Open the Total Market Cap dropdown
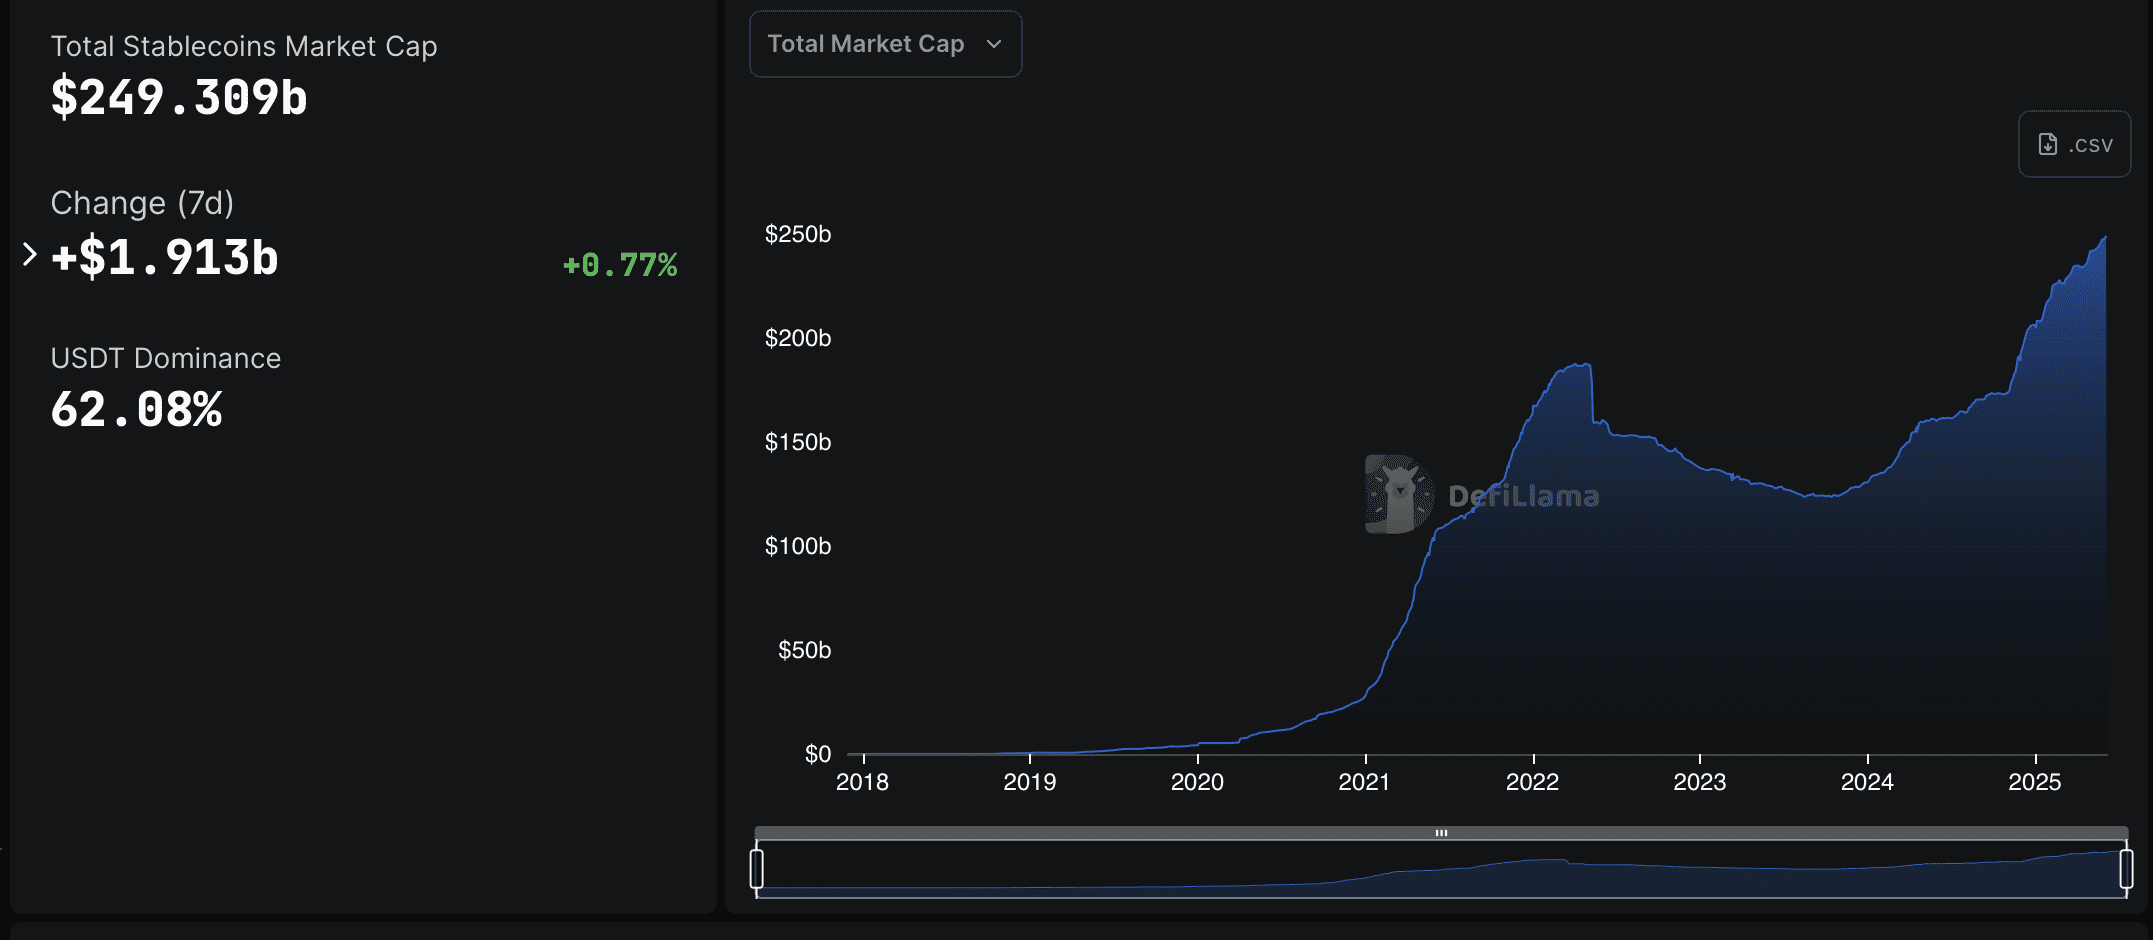 [884, 44]
